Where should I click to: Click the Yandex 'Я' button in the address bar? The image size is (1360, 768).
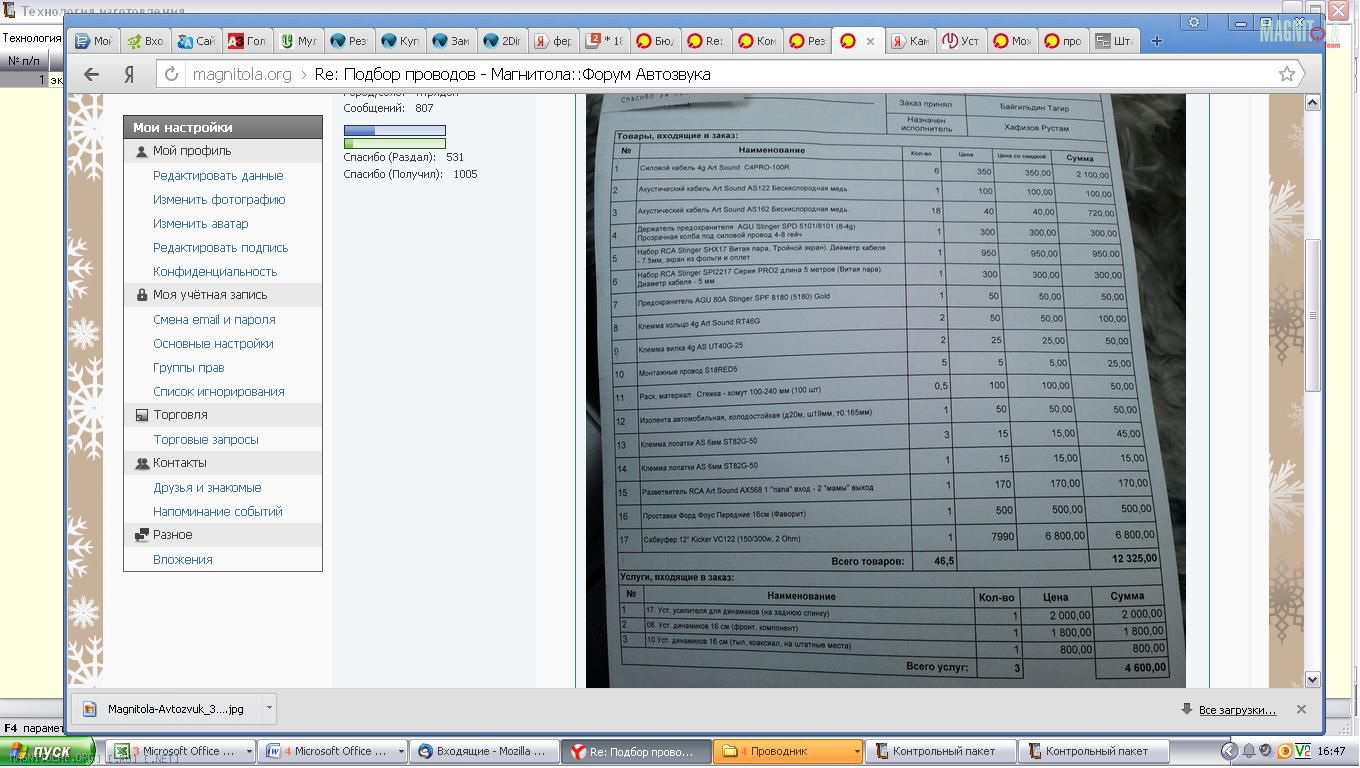pos(129,74)
